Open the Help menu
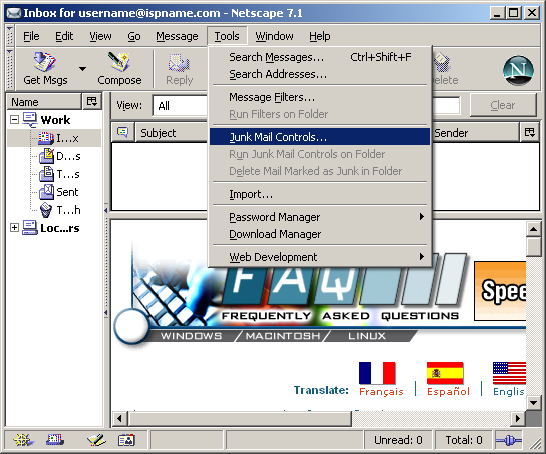Screen dimensions: 546x454 pyautogui.click(x=320, y=36)
